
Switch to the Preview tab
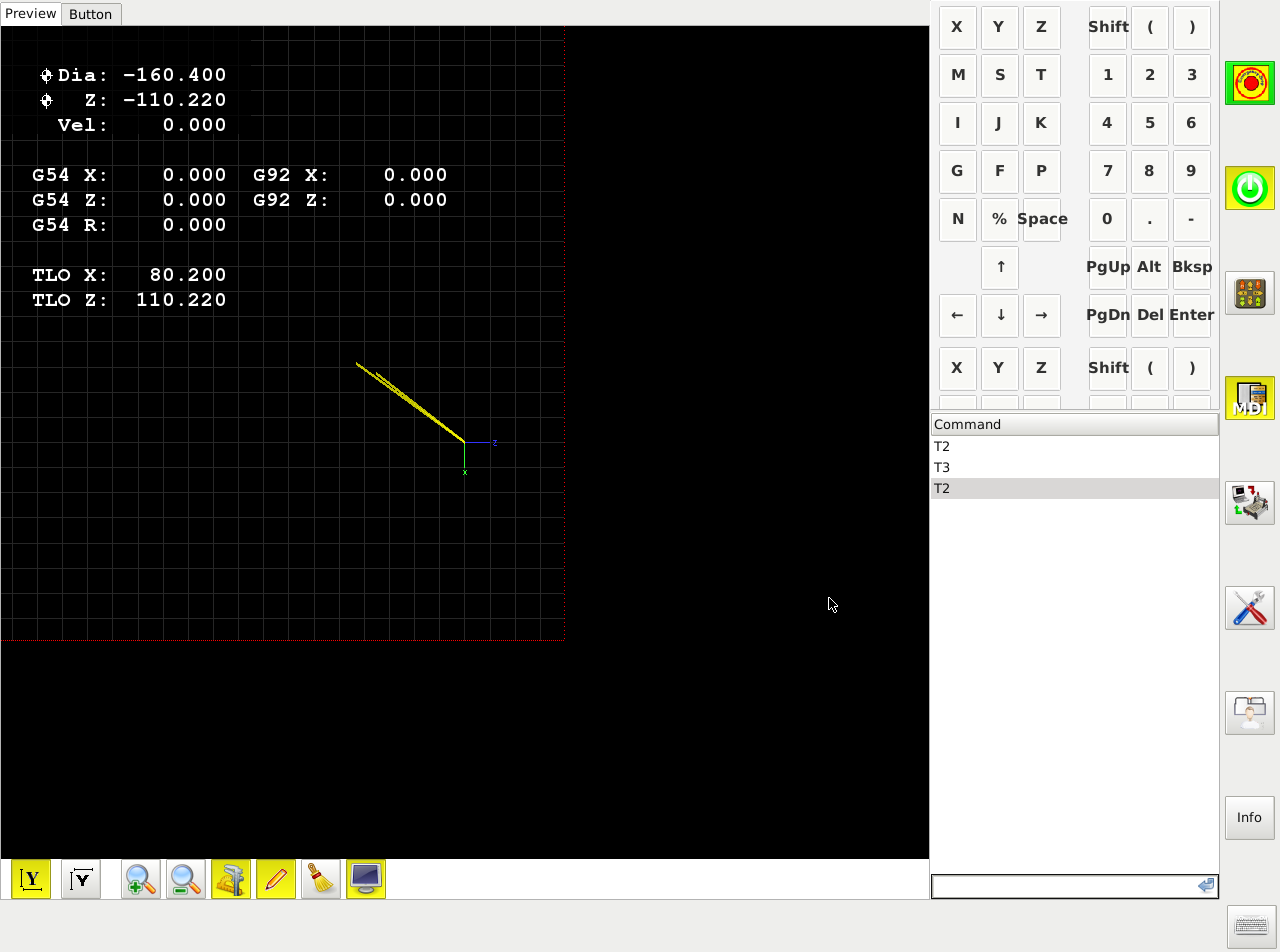tap(31, 13)
